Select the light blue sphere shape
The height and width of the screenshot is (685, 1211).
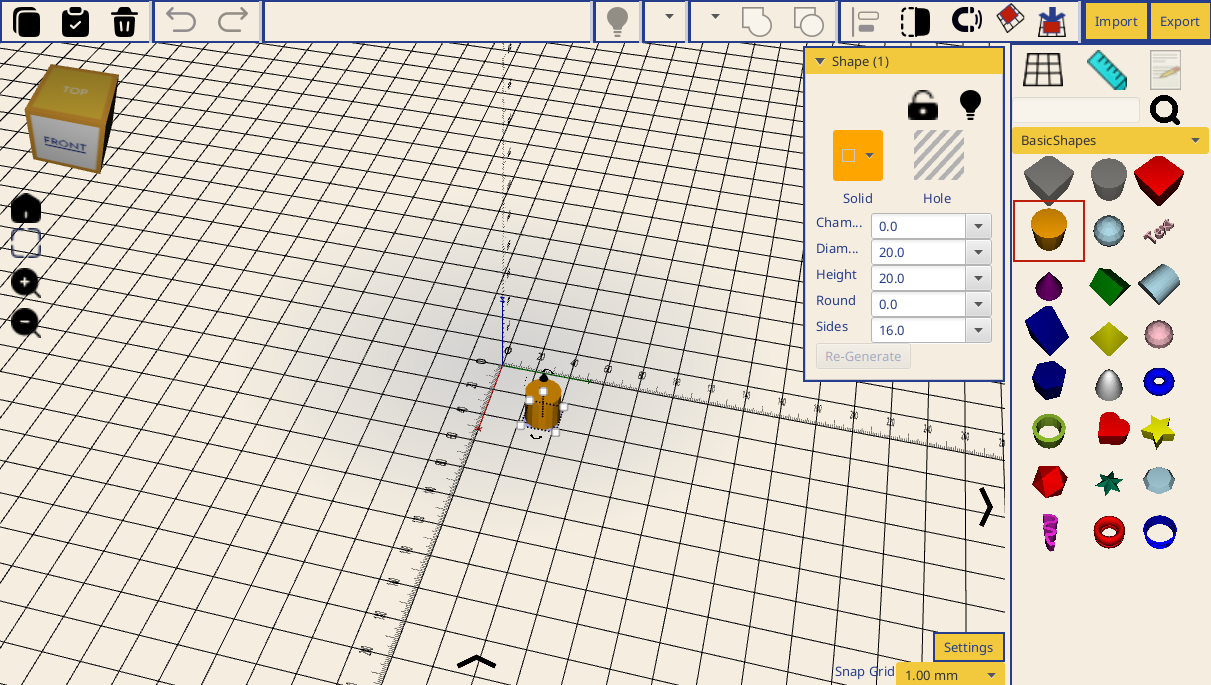point(1108,231)
